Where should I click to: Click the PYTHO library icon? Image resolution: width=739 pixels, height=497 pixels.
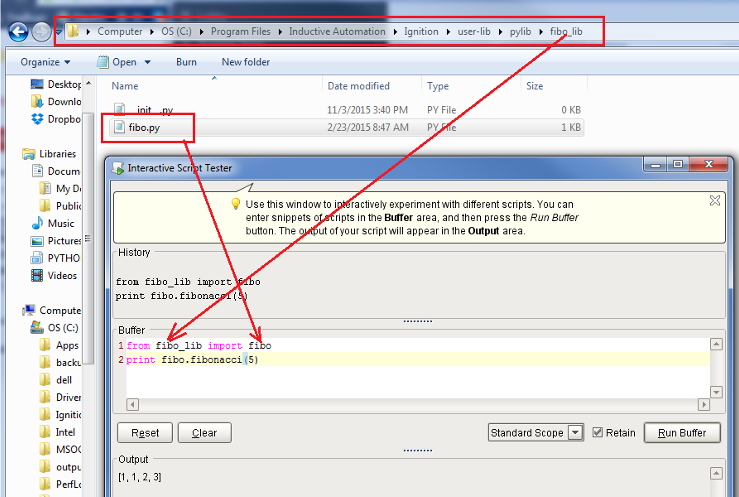coord(37,258)
